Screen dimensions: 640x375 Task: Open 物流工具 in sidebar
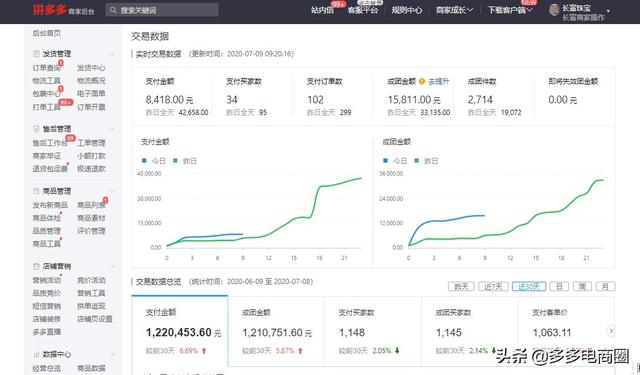47,81
